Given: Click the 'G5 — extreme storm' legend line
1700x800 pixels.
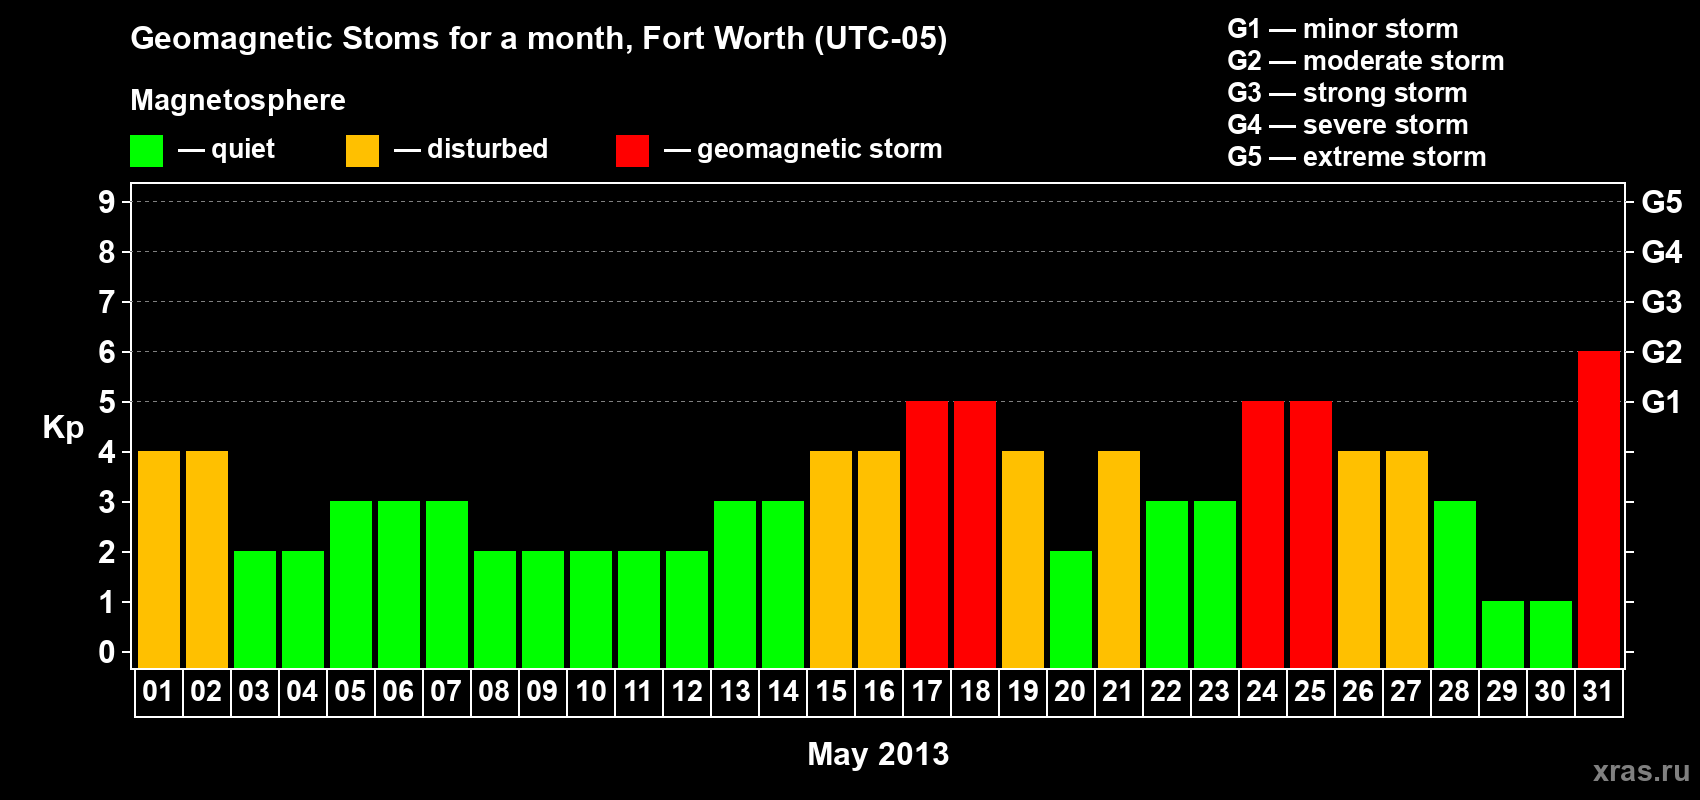Looking at the screenshot, I should pyautogui.click(x=1357, y=157).
